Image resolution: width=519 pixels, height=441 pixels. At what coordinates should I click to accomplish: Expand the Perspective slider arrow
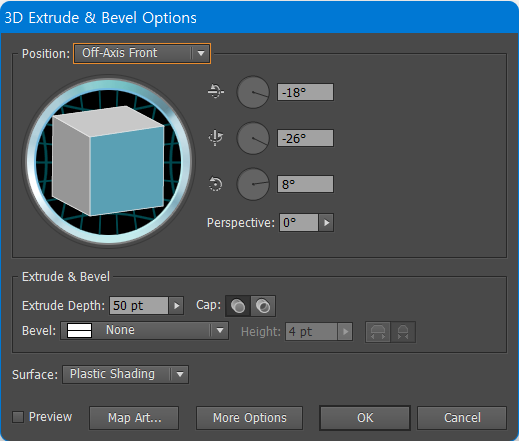tap(326, 222)
